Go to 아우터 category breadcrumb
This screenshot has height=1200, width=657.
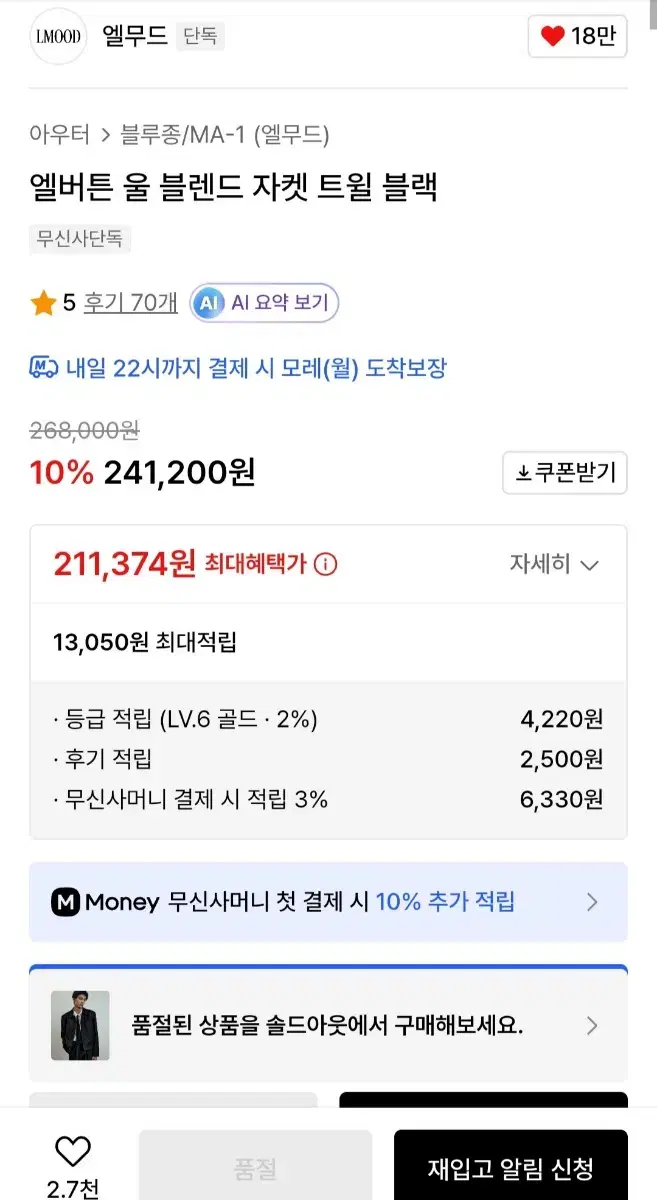point(60,134)
